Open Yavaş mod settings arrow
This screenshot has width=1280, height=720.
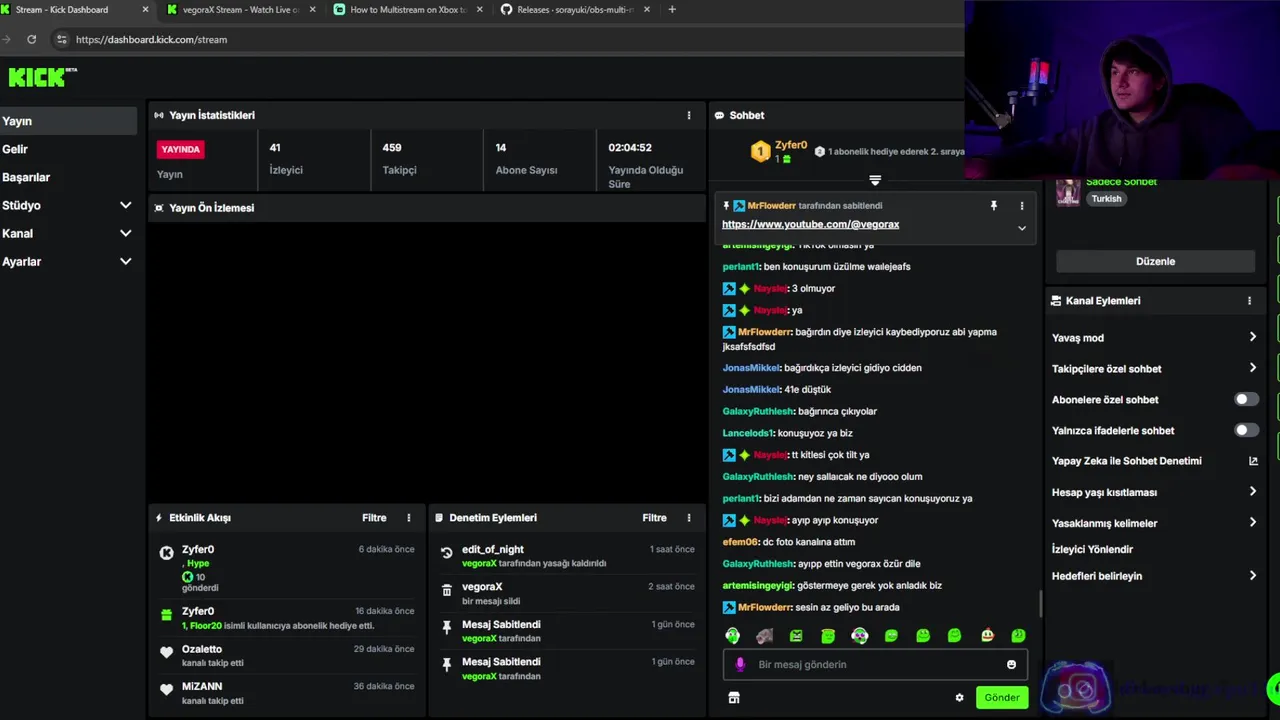tap(1252, 337)
